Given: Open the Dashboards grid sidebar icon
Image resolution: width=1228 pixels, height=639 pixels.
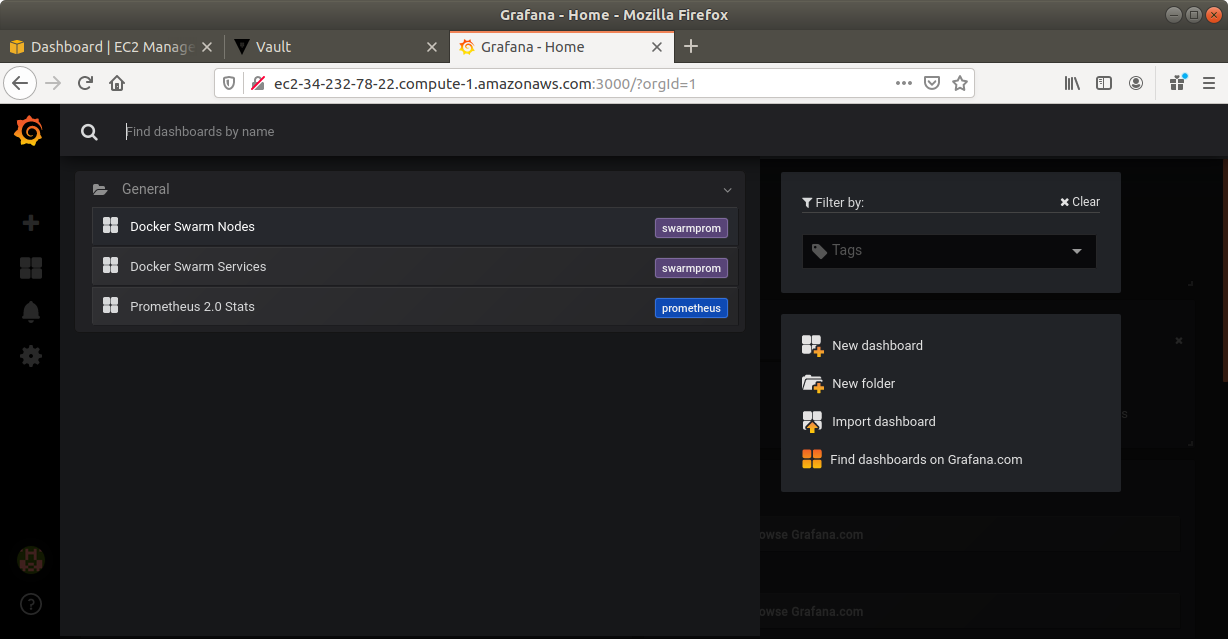Looking at the screenshot, I should (30, 267).
